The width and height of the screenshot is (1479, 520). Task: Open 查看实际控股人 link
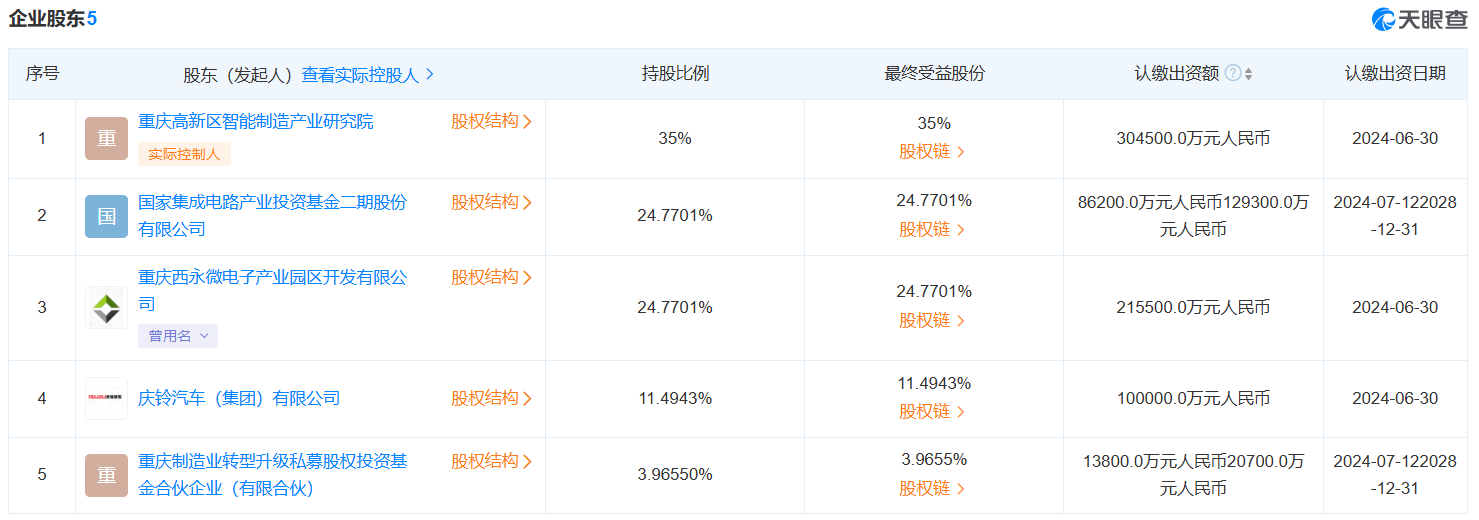(x=368, y=75)
